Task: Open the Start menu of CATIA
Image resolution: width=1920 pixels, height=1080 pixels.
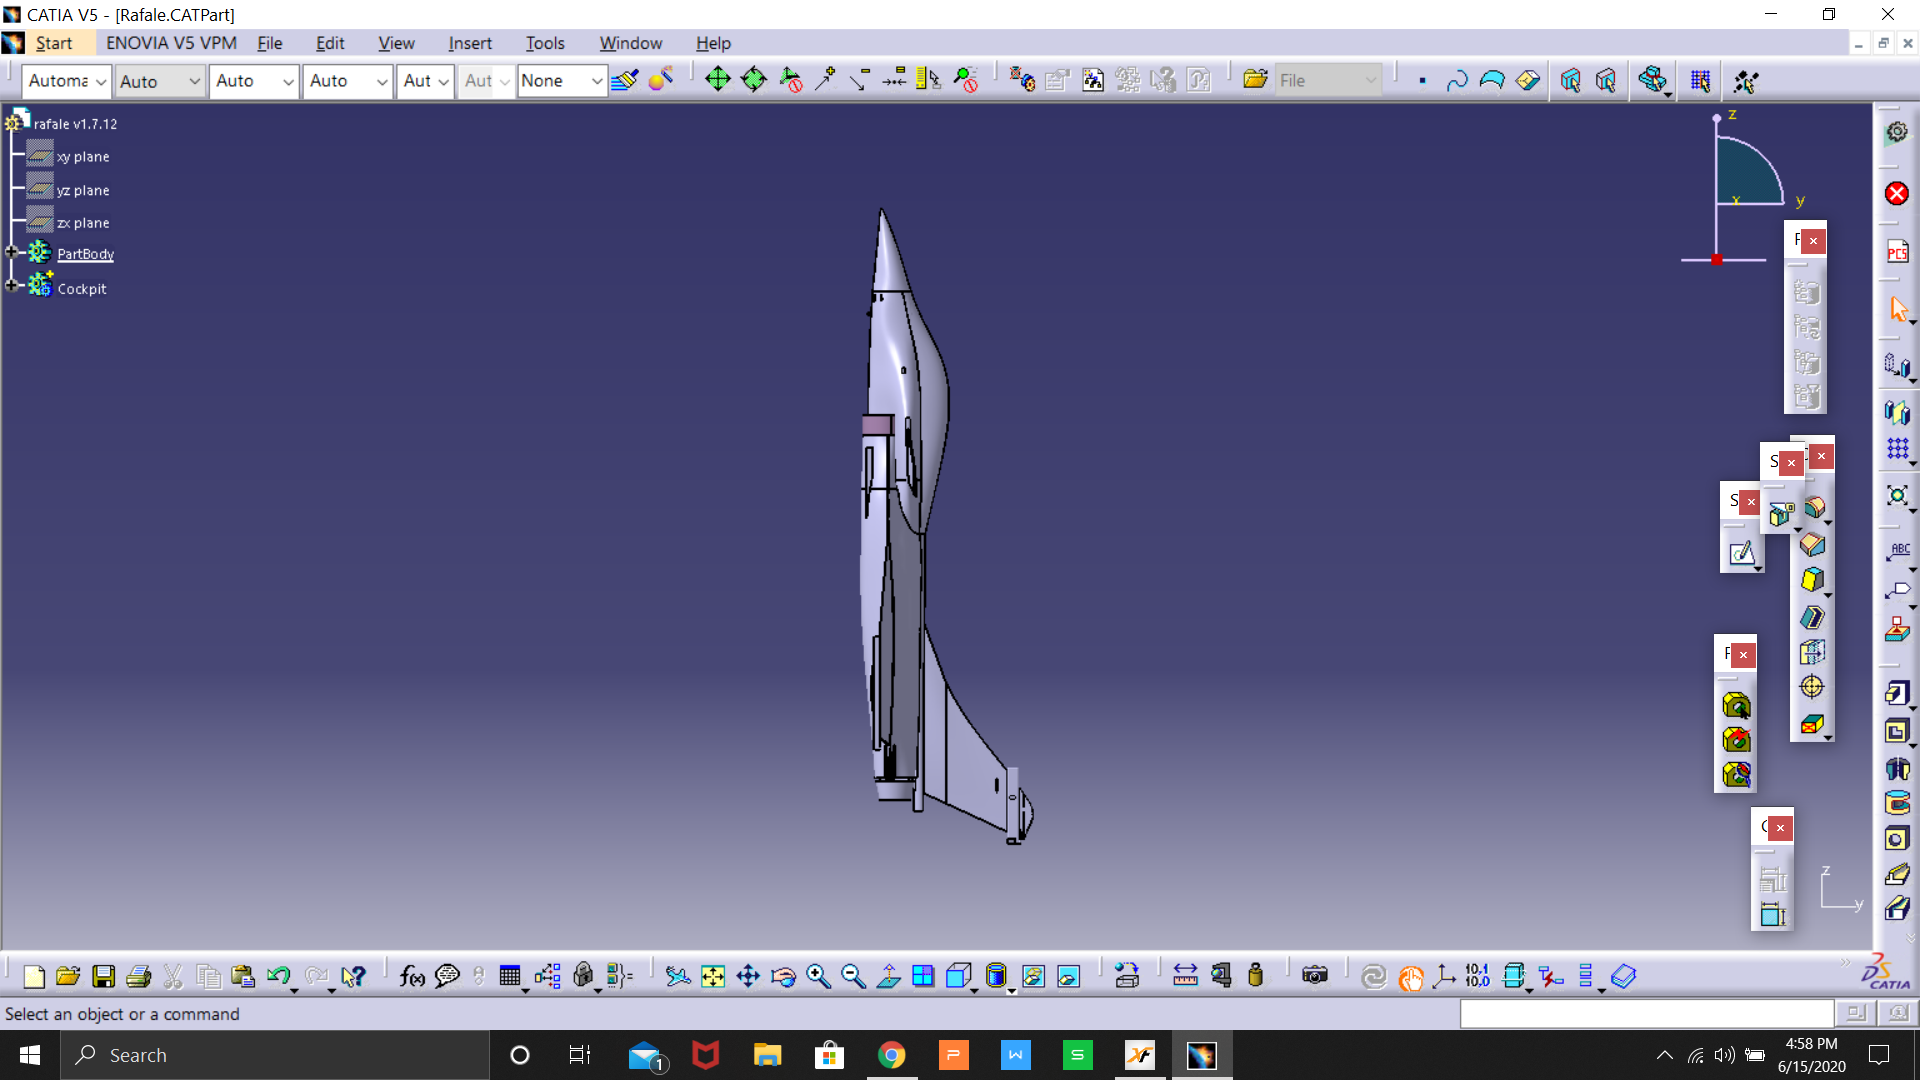Action: [54, 43]
